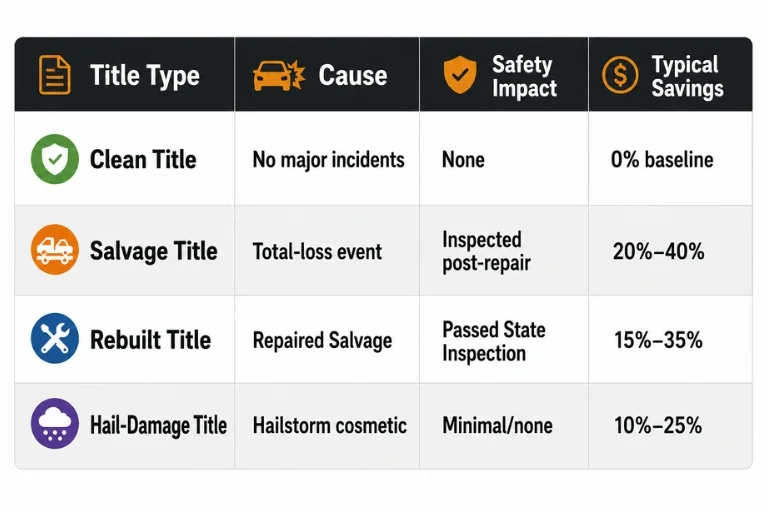Click the 0% baseline savings cell
Viewport: 768px width, 512px height.
pos(662,160)
